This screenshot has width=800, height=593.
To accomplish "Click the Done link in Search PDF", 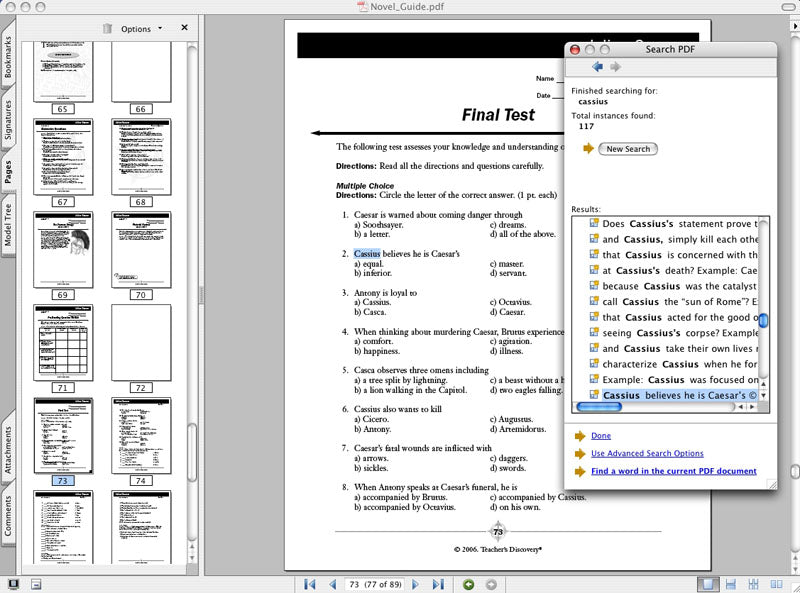I will [600, 436].
